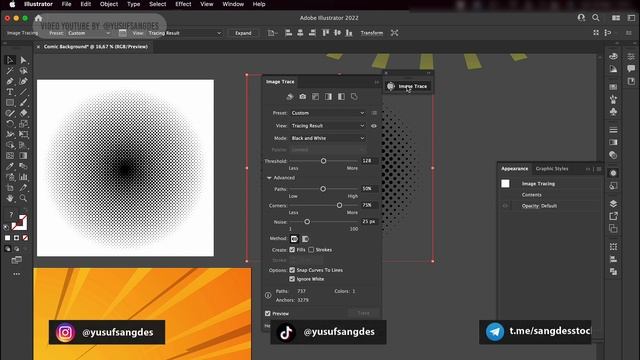Open the Effect menu
Image resolution: width=640 pixels, height=360 pixels.
183,4
